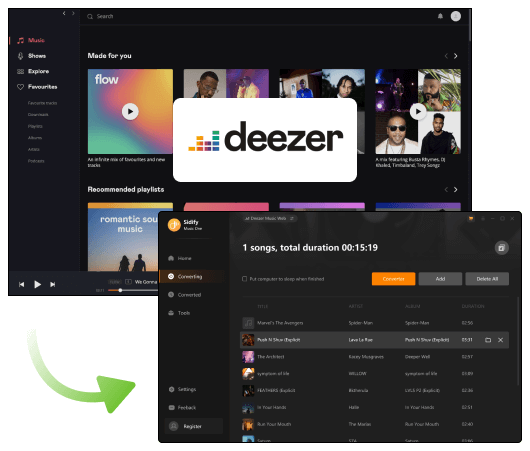Image resolution: width=530 pixels, height=451 pixels.
Task: Select The Architect track row
Action: click(375, 357)
